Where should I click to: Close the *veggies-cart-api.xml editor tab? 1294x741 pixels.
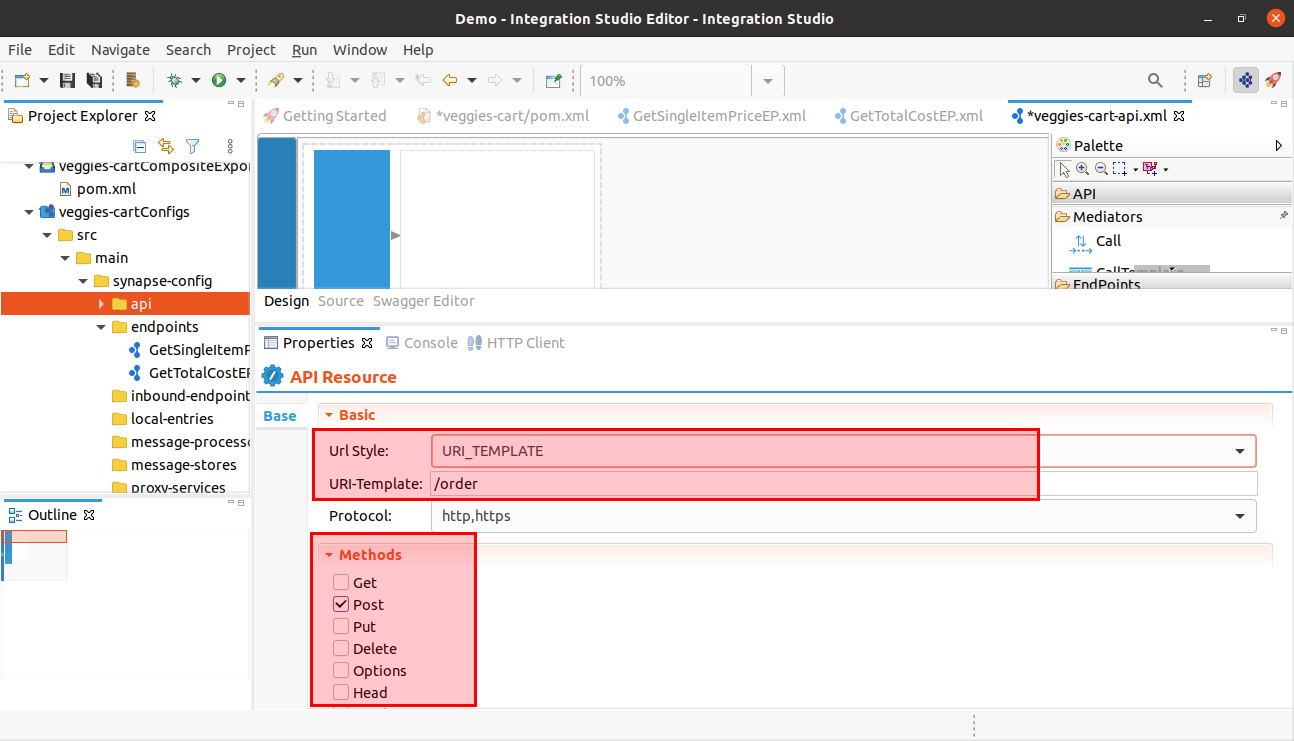[x=1178, y=116]
